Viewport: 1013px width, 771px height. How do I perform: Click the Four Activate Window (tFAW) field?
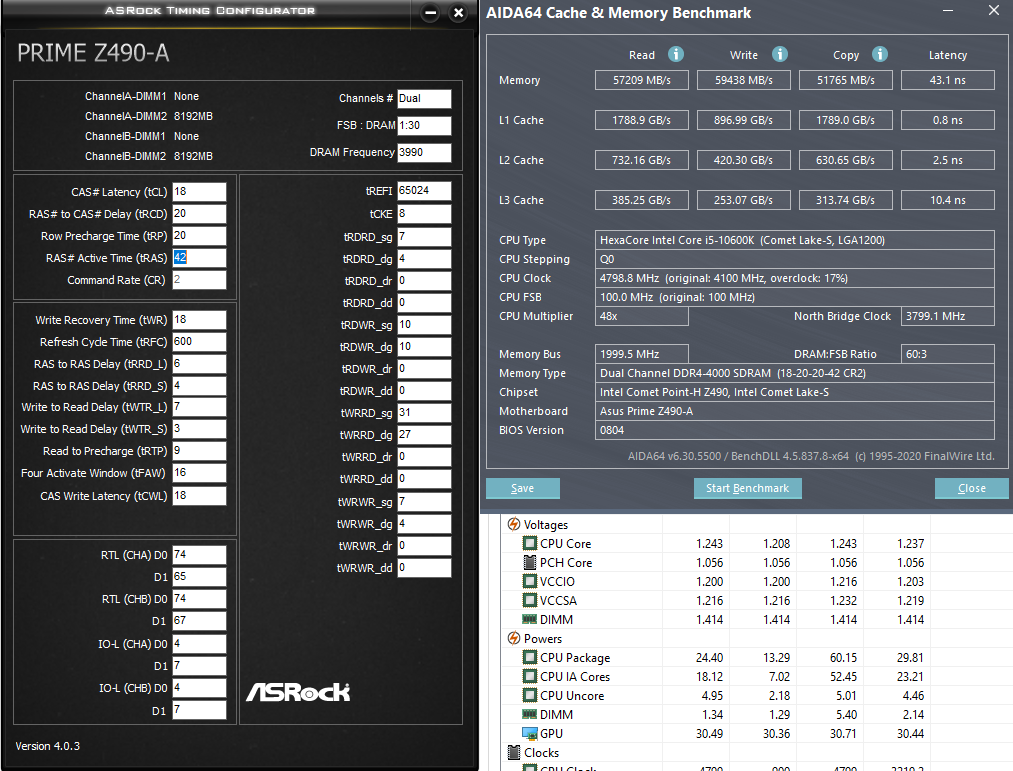(x=199, y=473)
